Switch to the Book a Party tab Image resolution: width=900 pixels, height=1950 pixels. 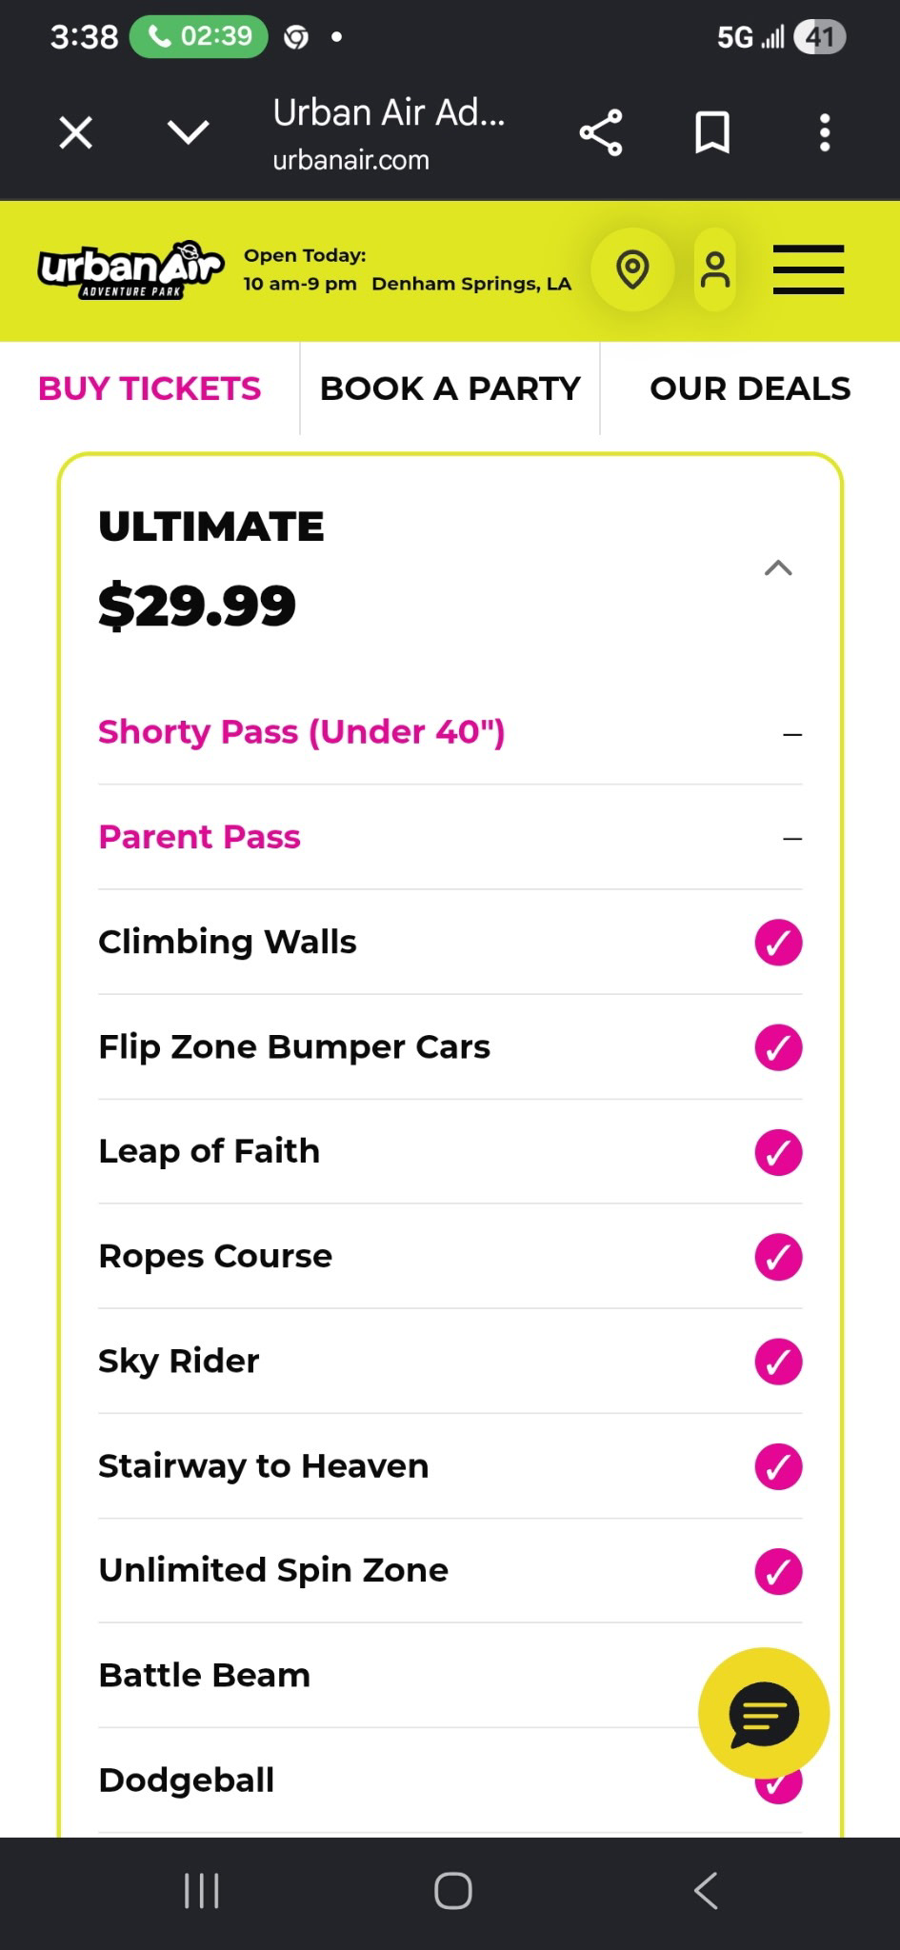[450, 388]
